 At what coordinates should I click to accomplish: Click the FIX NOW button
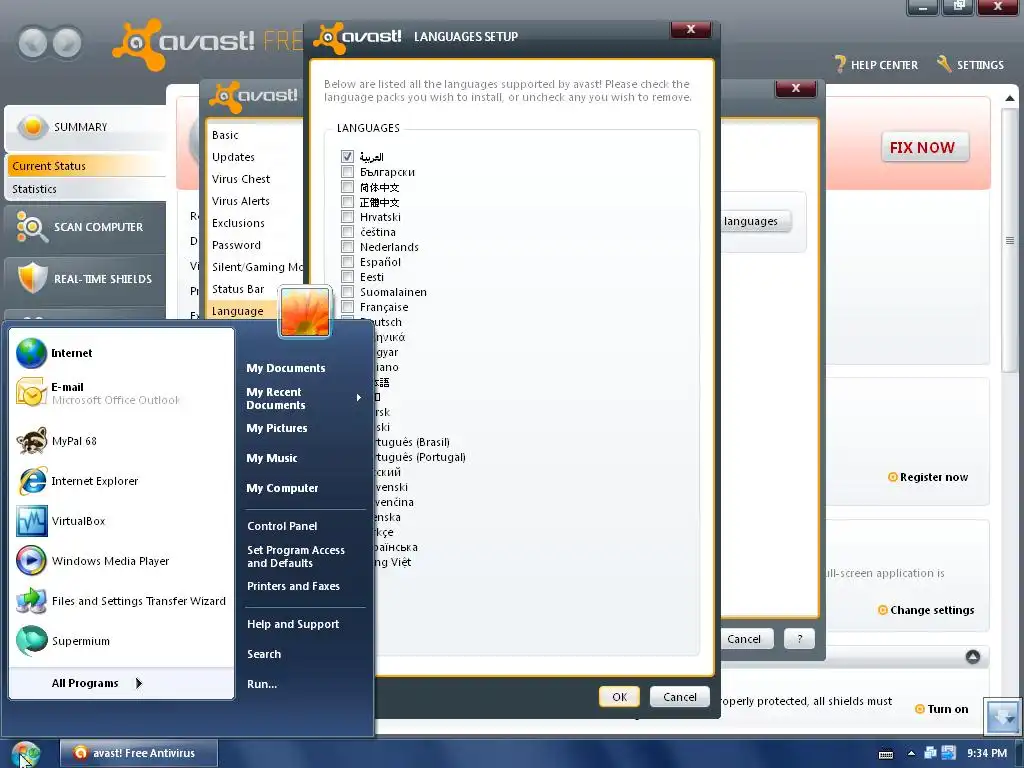(x=923, y=148)
